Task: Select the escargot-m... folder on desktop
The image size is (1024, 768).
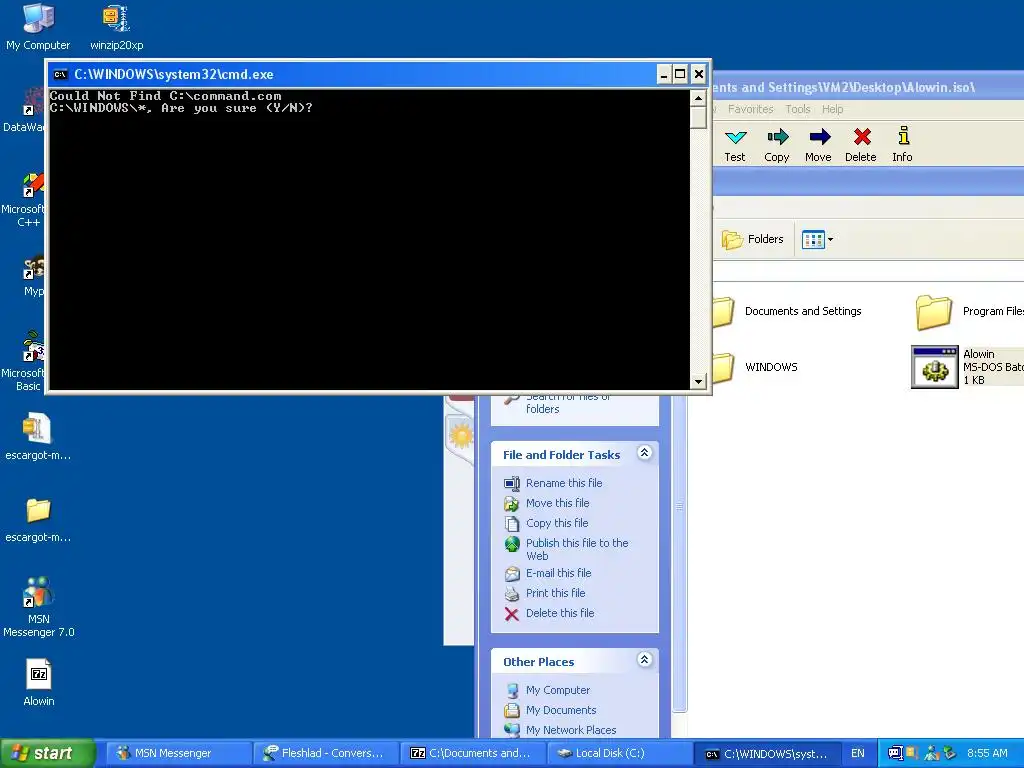Action: point(38,520)
